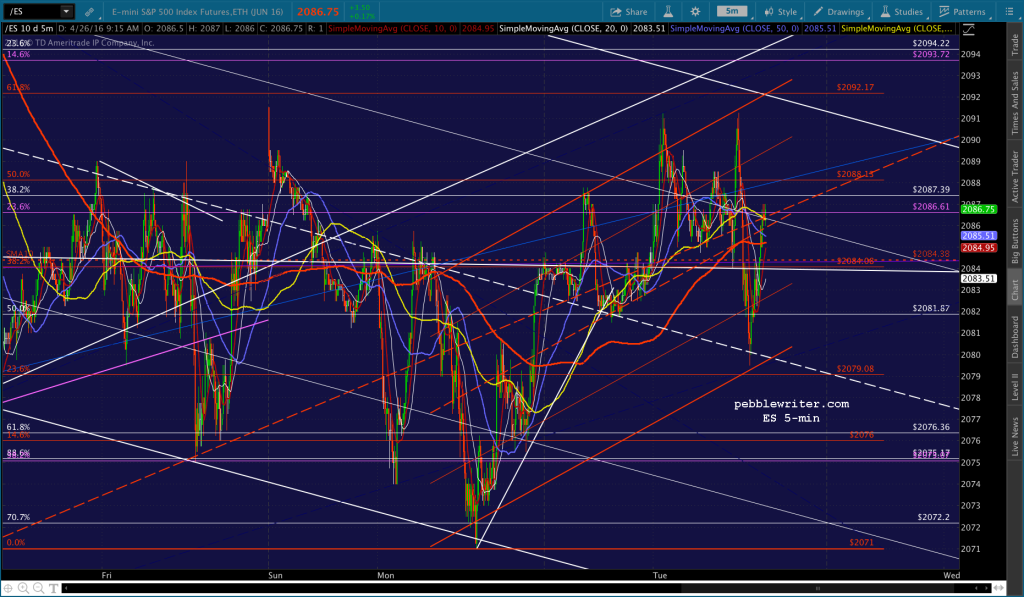The width and height of the screenshot is (1024, 597).
Task: Open the Times And Sales side tab
Action: (1015, 103)
